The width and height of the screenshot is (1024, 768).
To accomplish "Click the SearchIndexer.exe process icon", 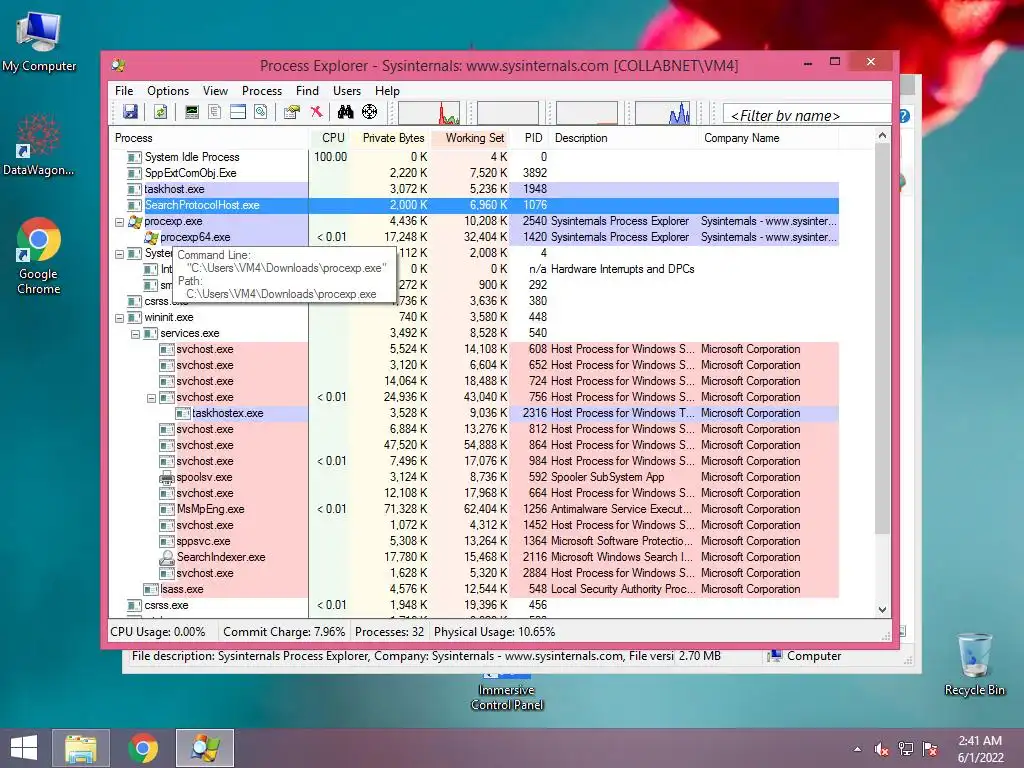I will click(167, 557).
